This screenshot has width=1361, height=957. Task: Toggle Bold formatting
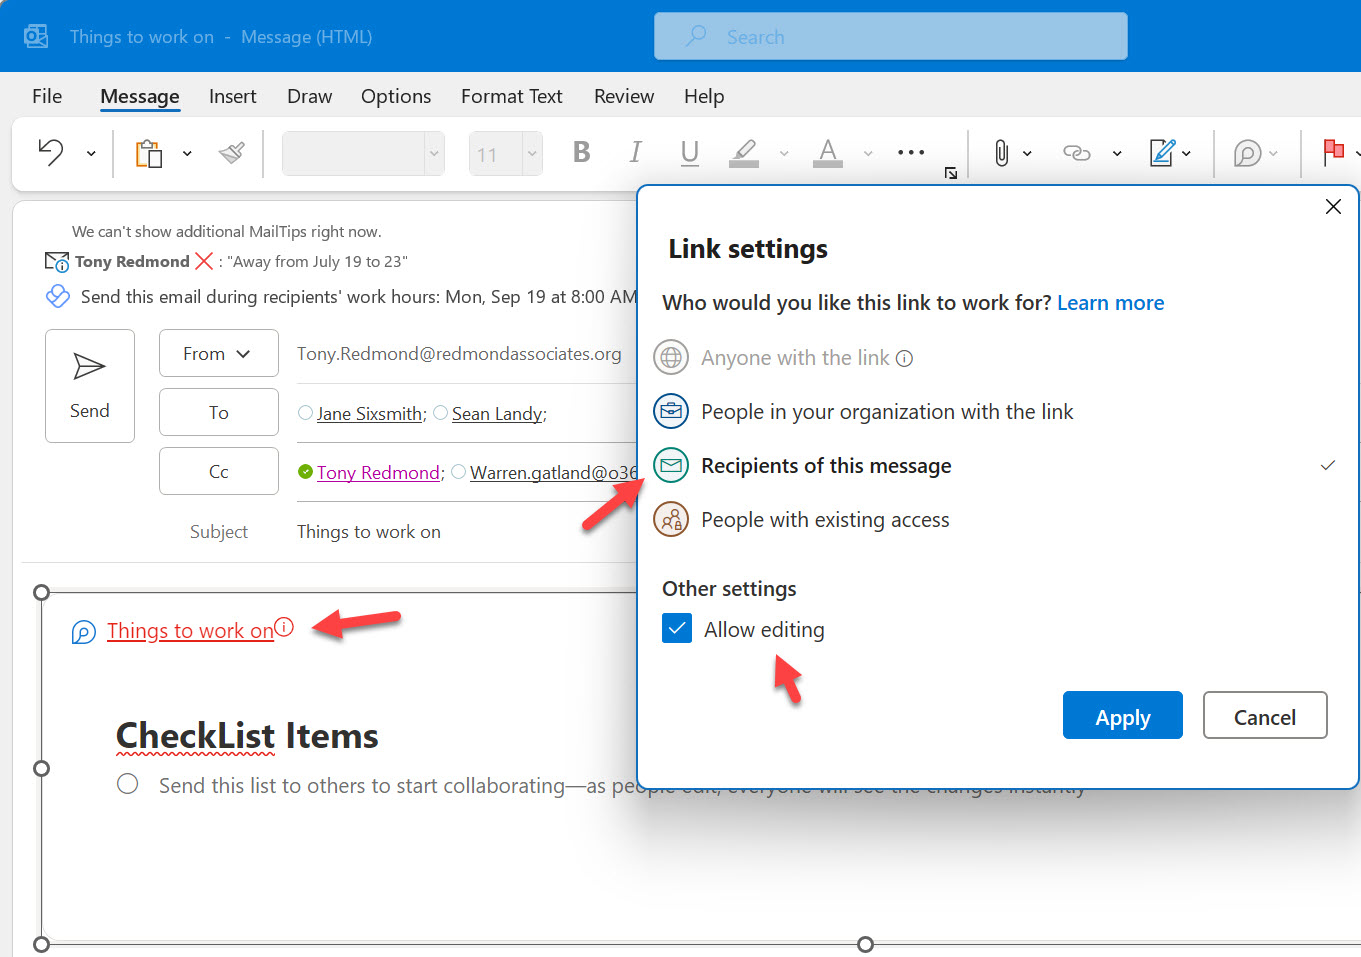pyautogui.click(x=581, y=152)
